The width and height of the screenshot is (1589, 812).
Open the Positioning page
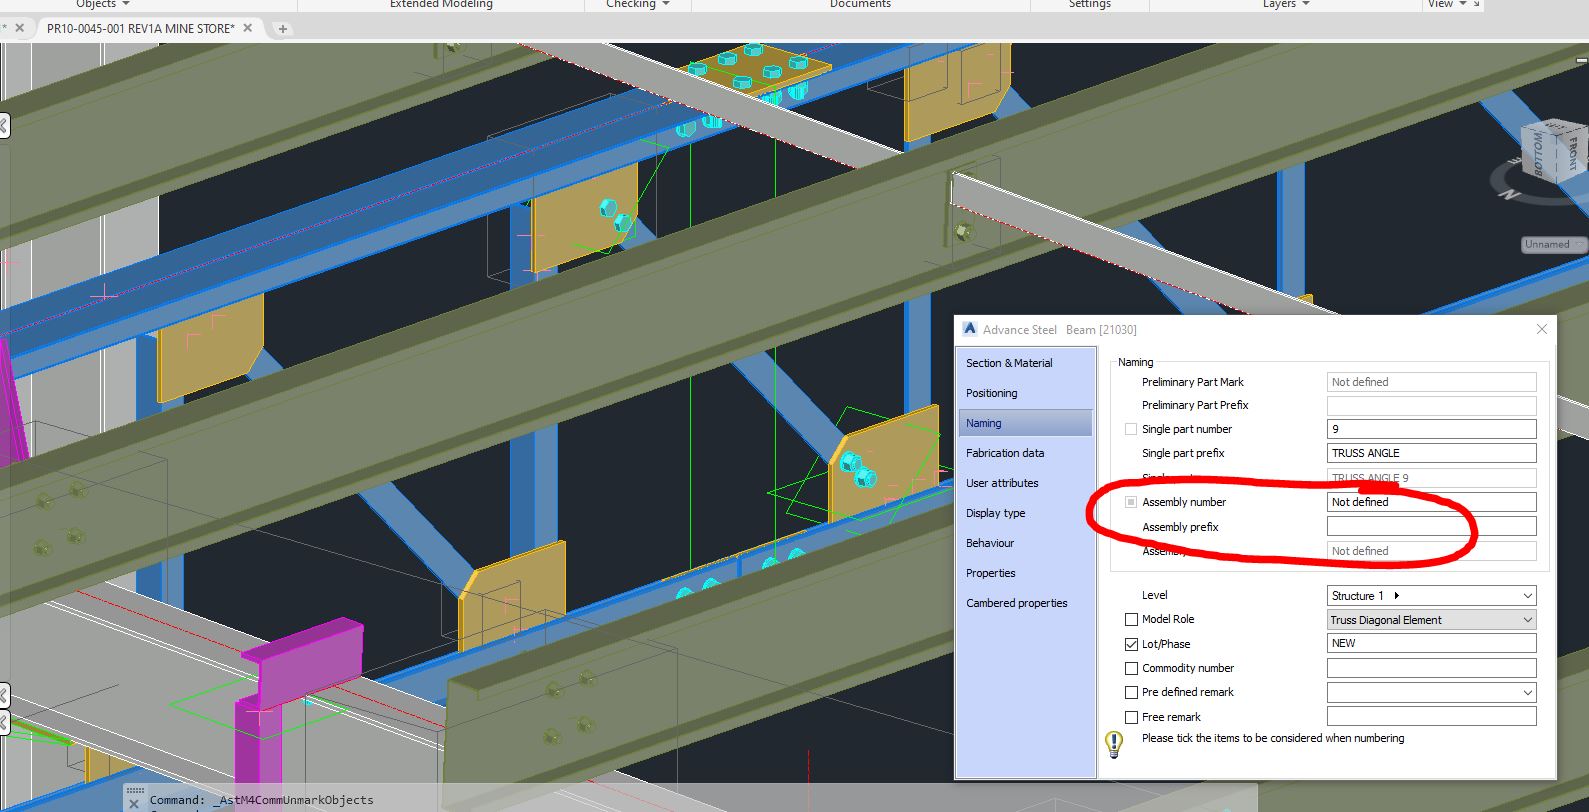coord(1025,393)
